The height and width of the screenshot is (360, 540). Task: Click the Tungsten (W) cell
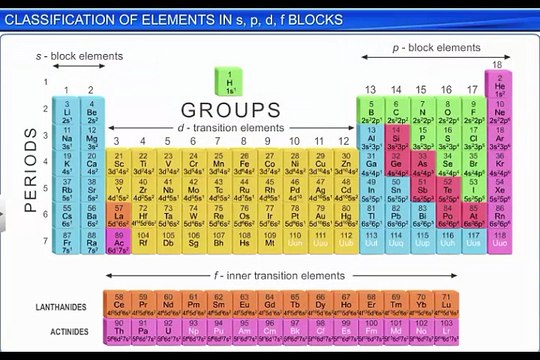194,216
